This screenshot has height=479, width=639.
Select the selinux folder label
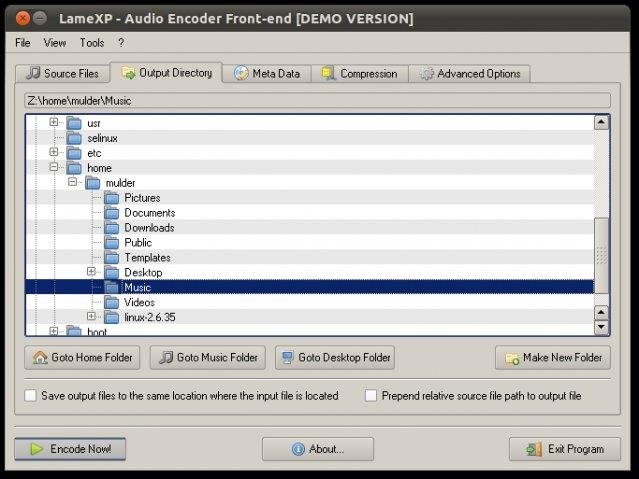(102, 138)
